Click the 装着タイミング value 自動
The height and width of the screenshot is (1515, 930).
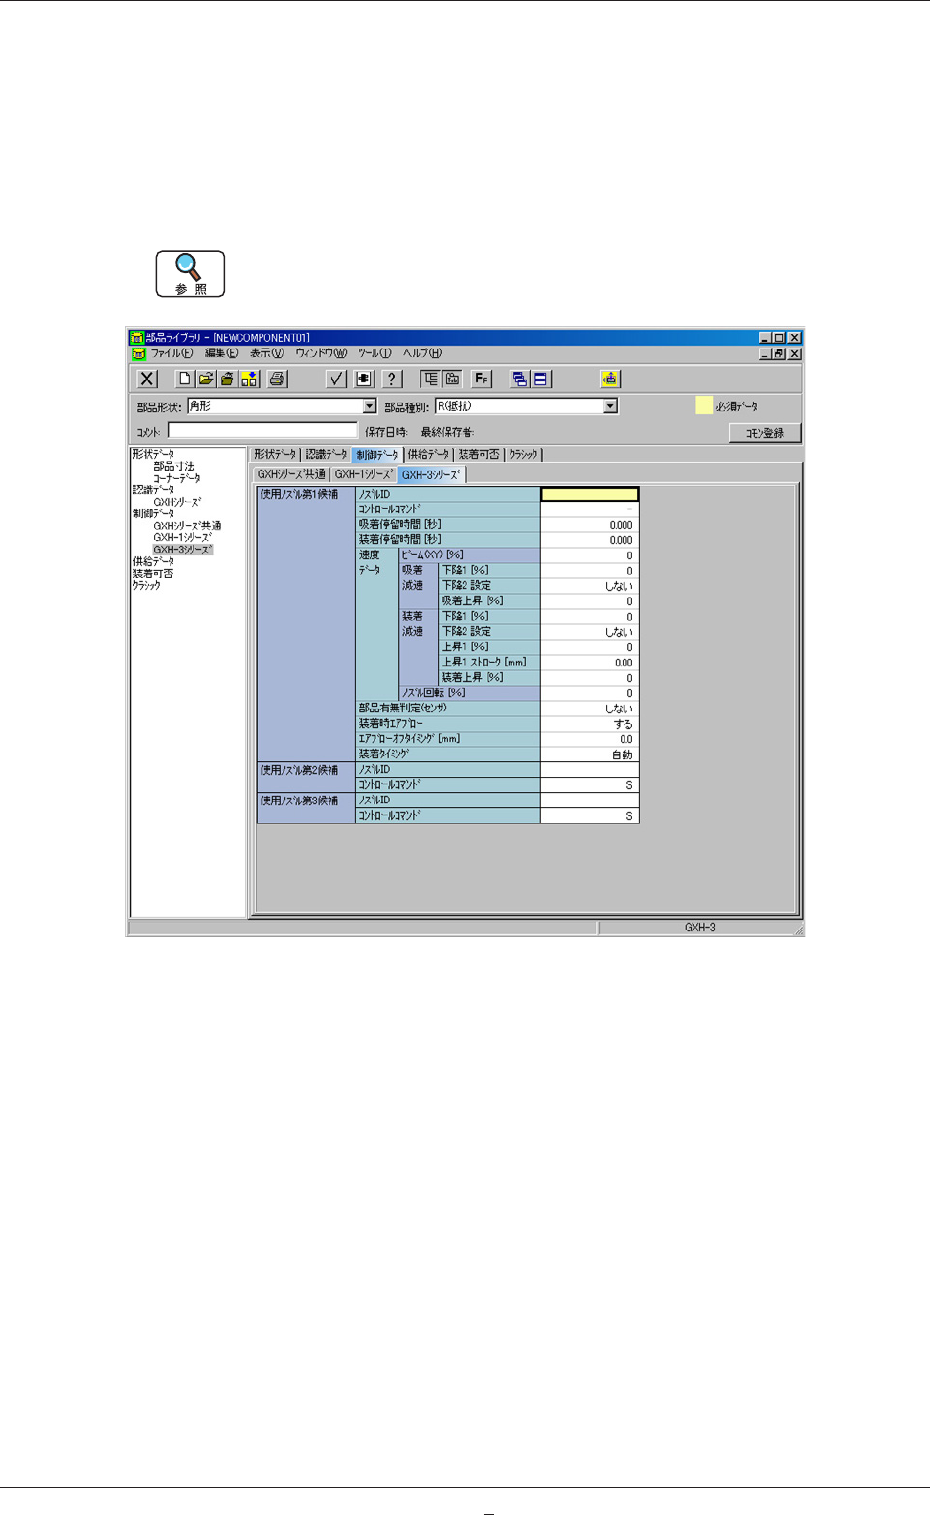(589, 755)
